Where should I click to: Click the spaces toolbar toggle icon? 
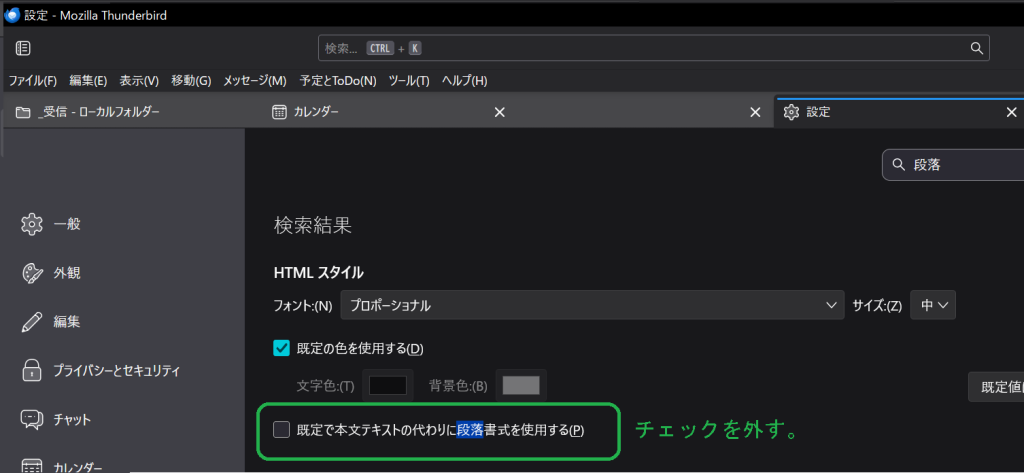pyautogui.click(x=23, y=48)
